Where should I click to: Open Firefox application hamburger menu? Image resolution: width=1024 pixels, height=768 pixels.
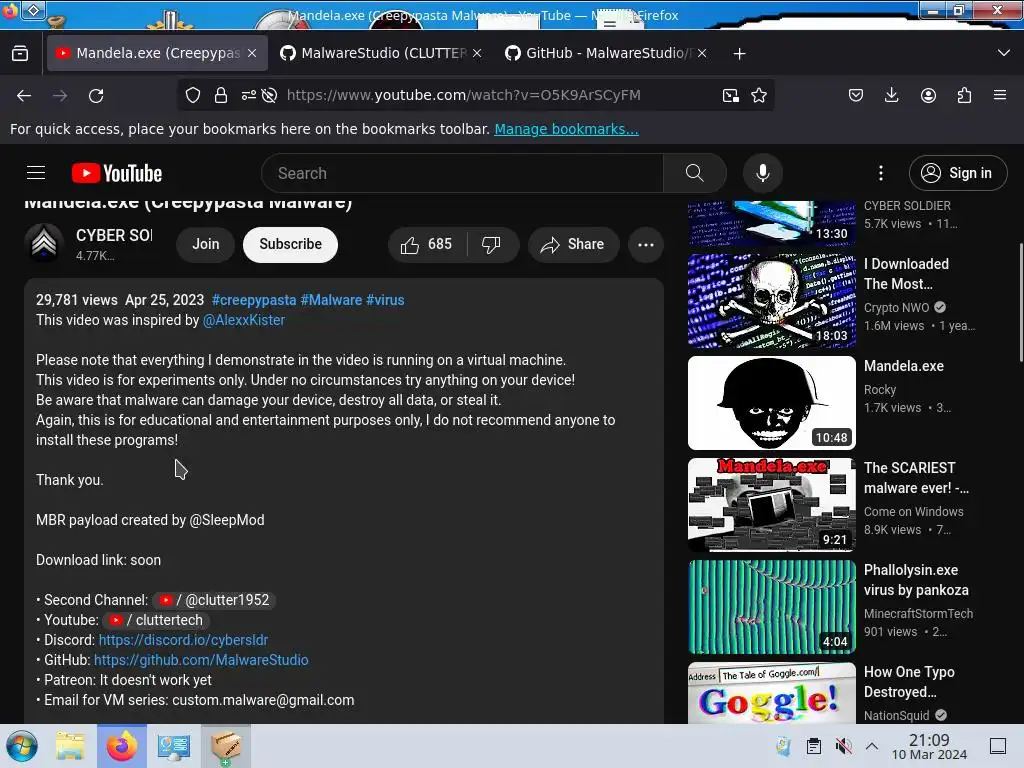click(1000, 95)
